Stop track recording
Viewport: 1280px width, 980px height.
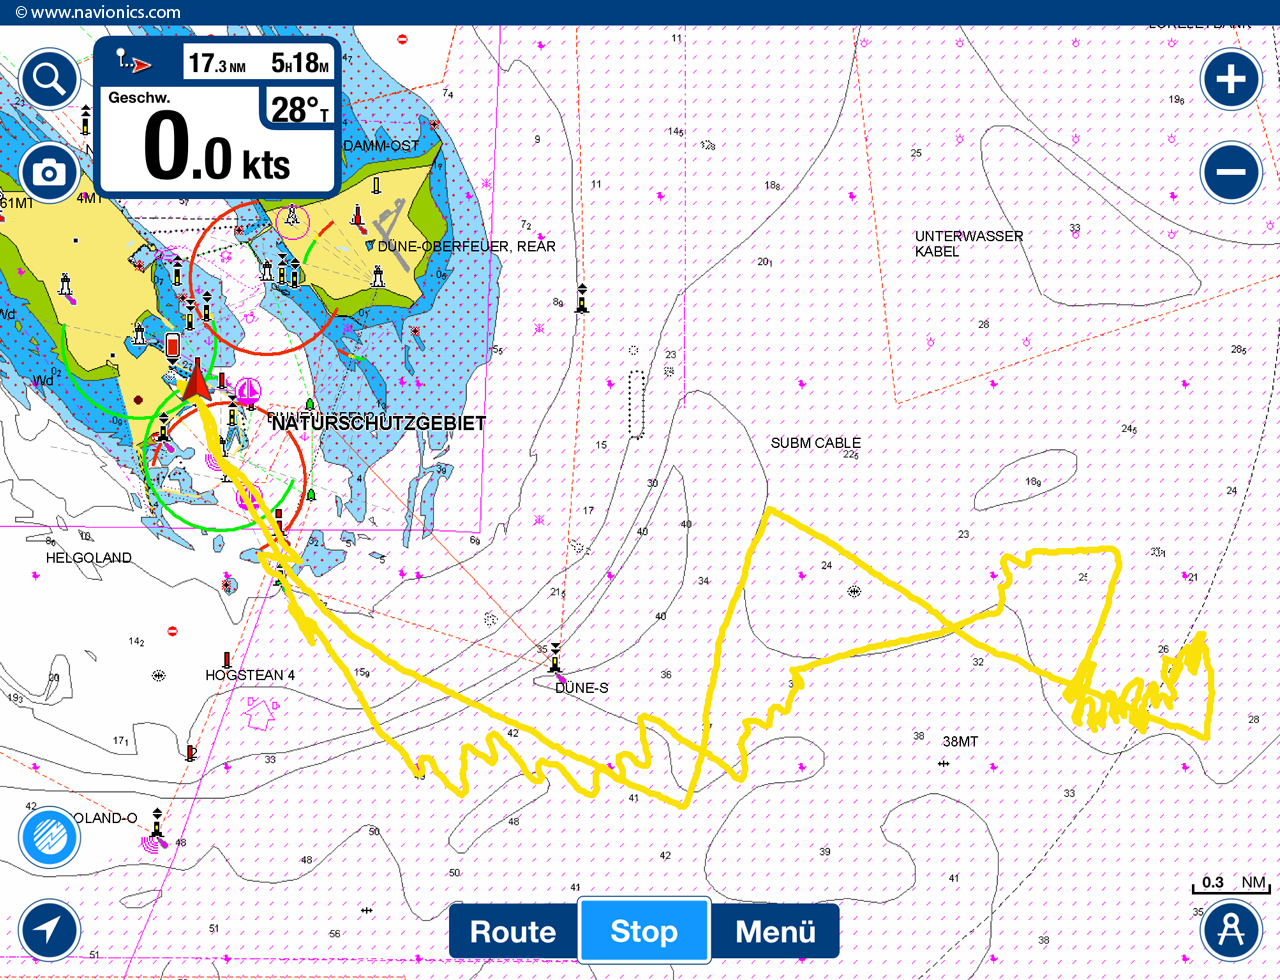point(644,931)
